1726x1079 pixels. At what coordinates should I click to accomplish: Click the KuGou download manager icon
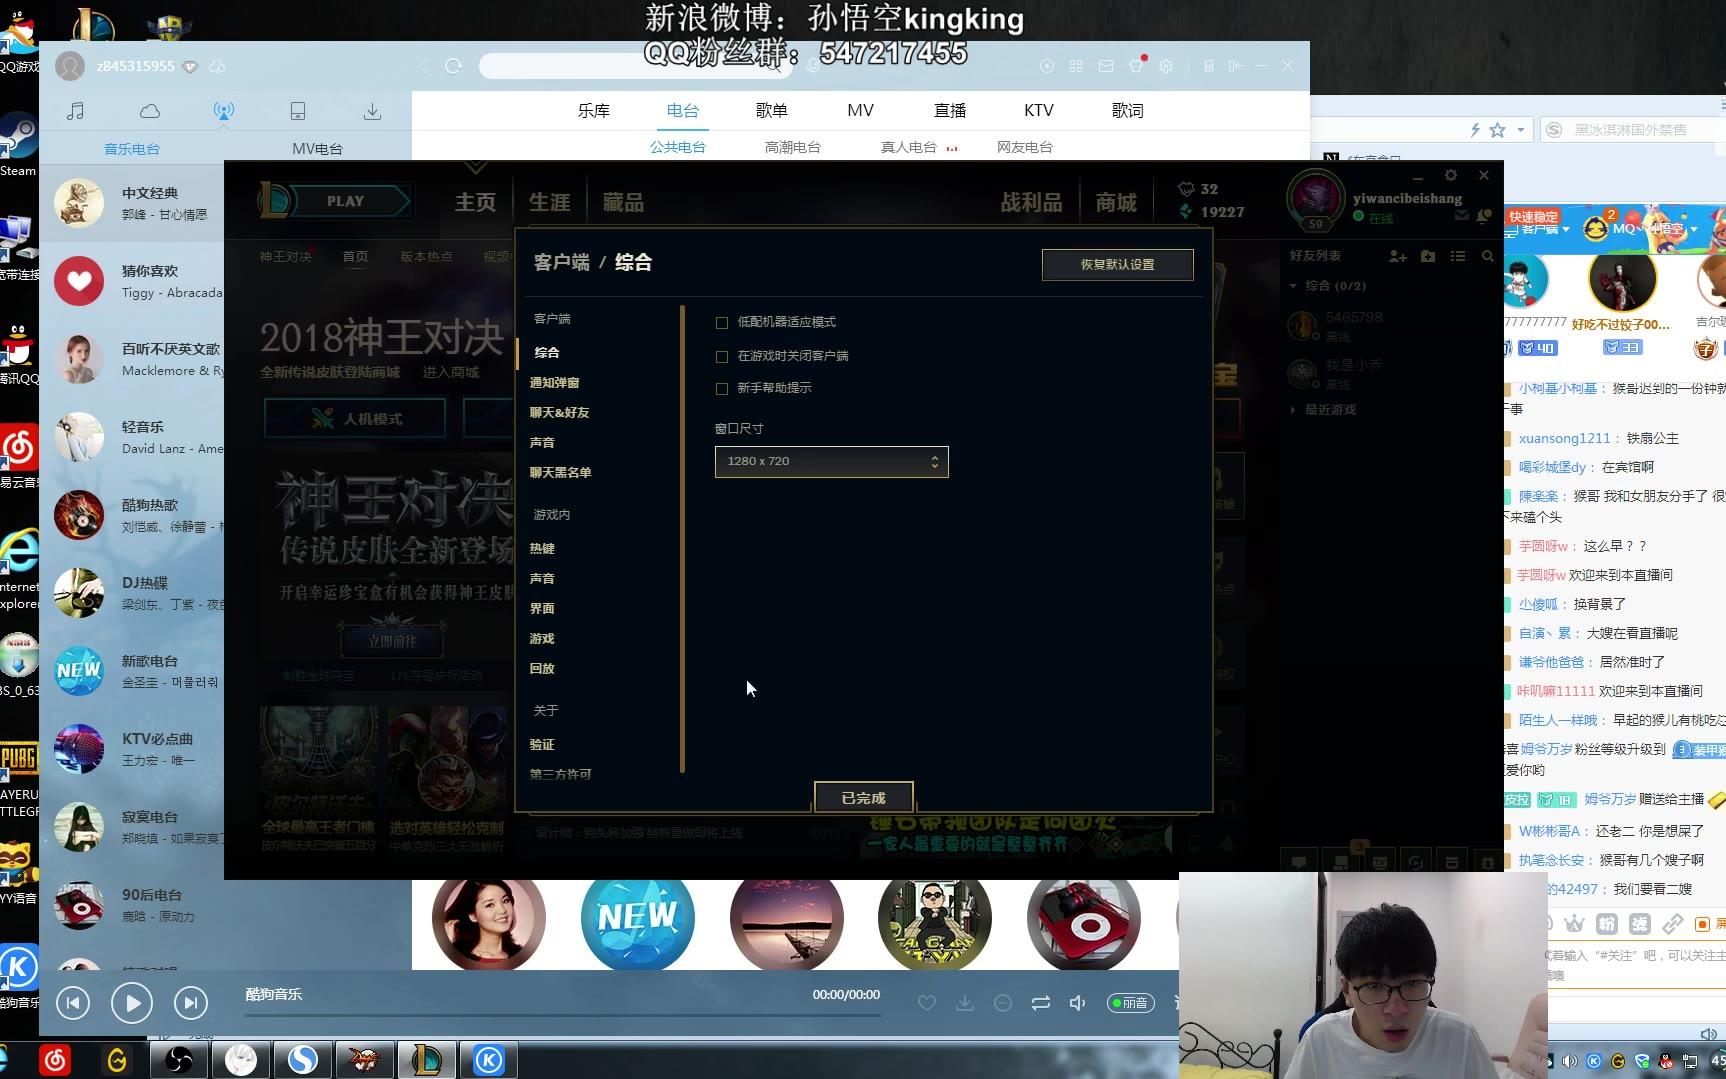click(x=372, y=111)
